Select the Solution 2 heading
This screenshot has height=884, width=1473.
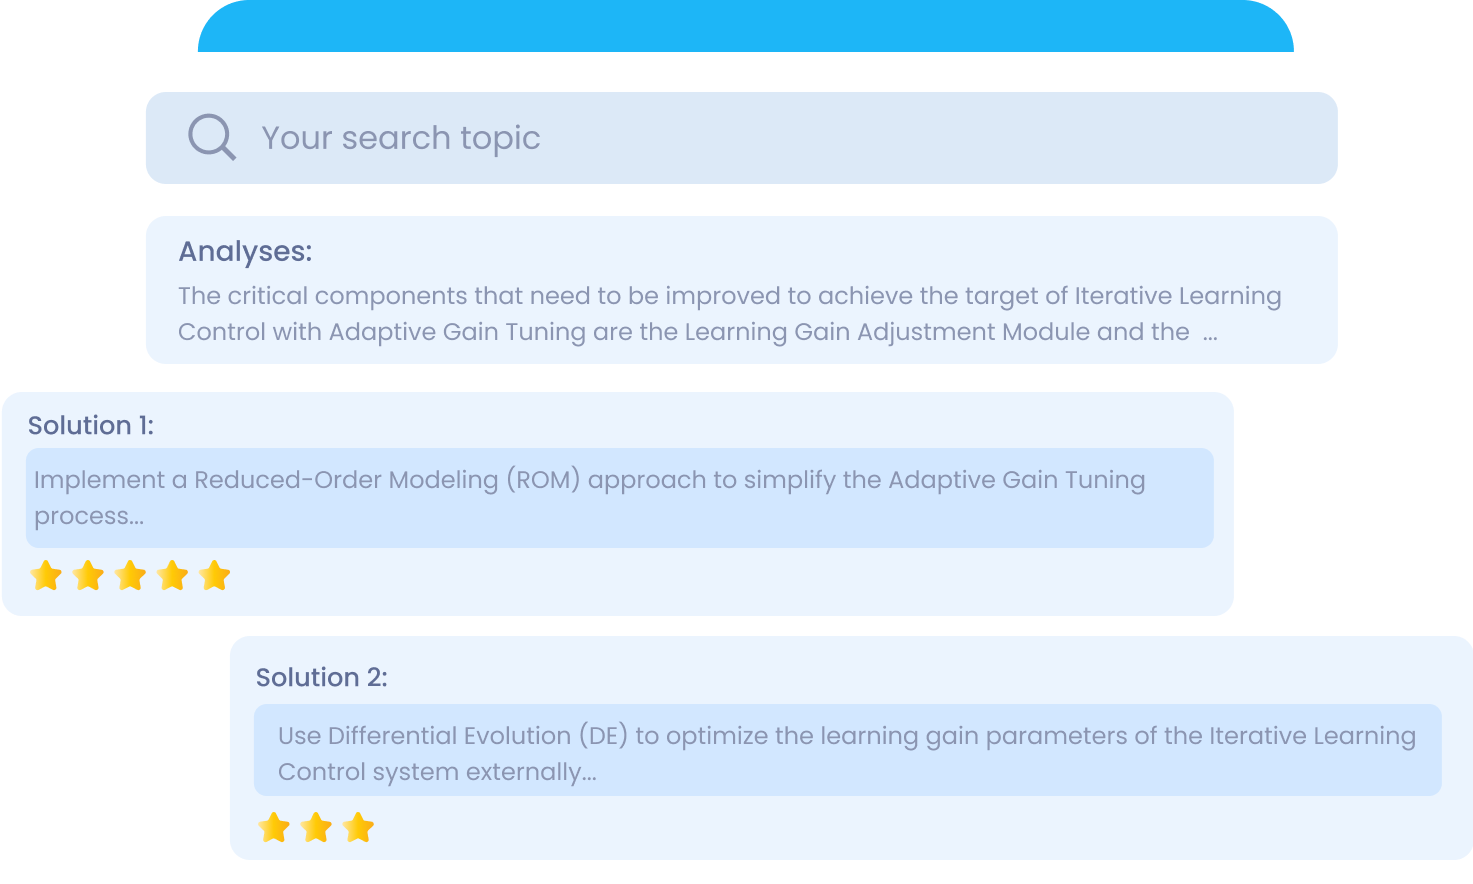(x=322, y=677)
